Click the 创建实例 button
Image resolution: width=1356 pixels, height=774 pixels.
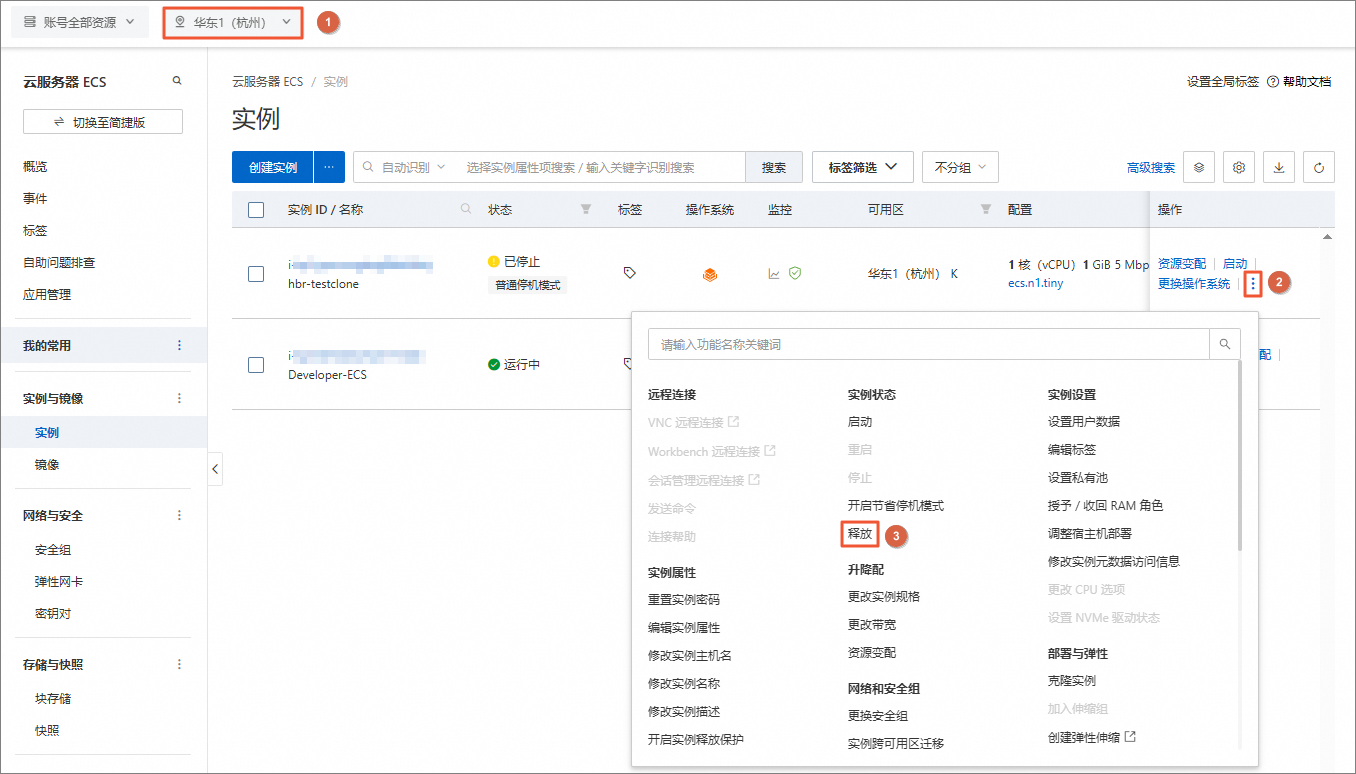(273, 168)
